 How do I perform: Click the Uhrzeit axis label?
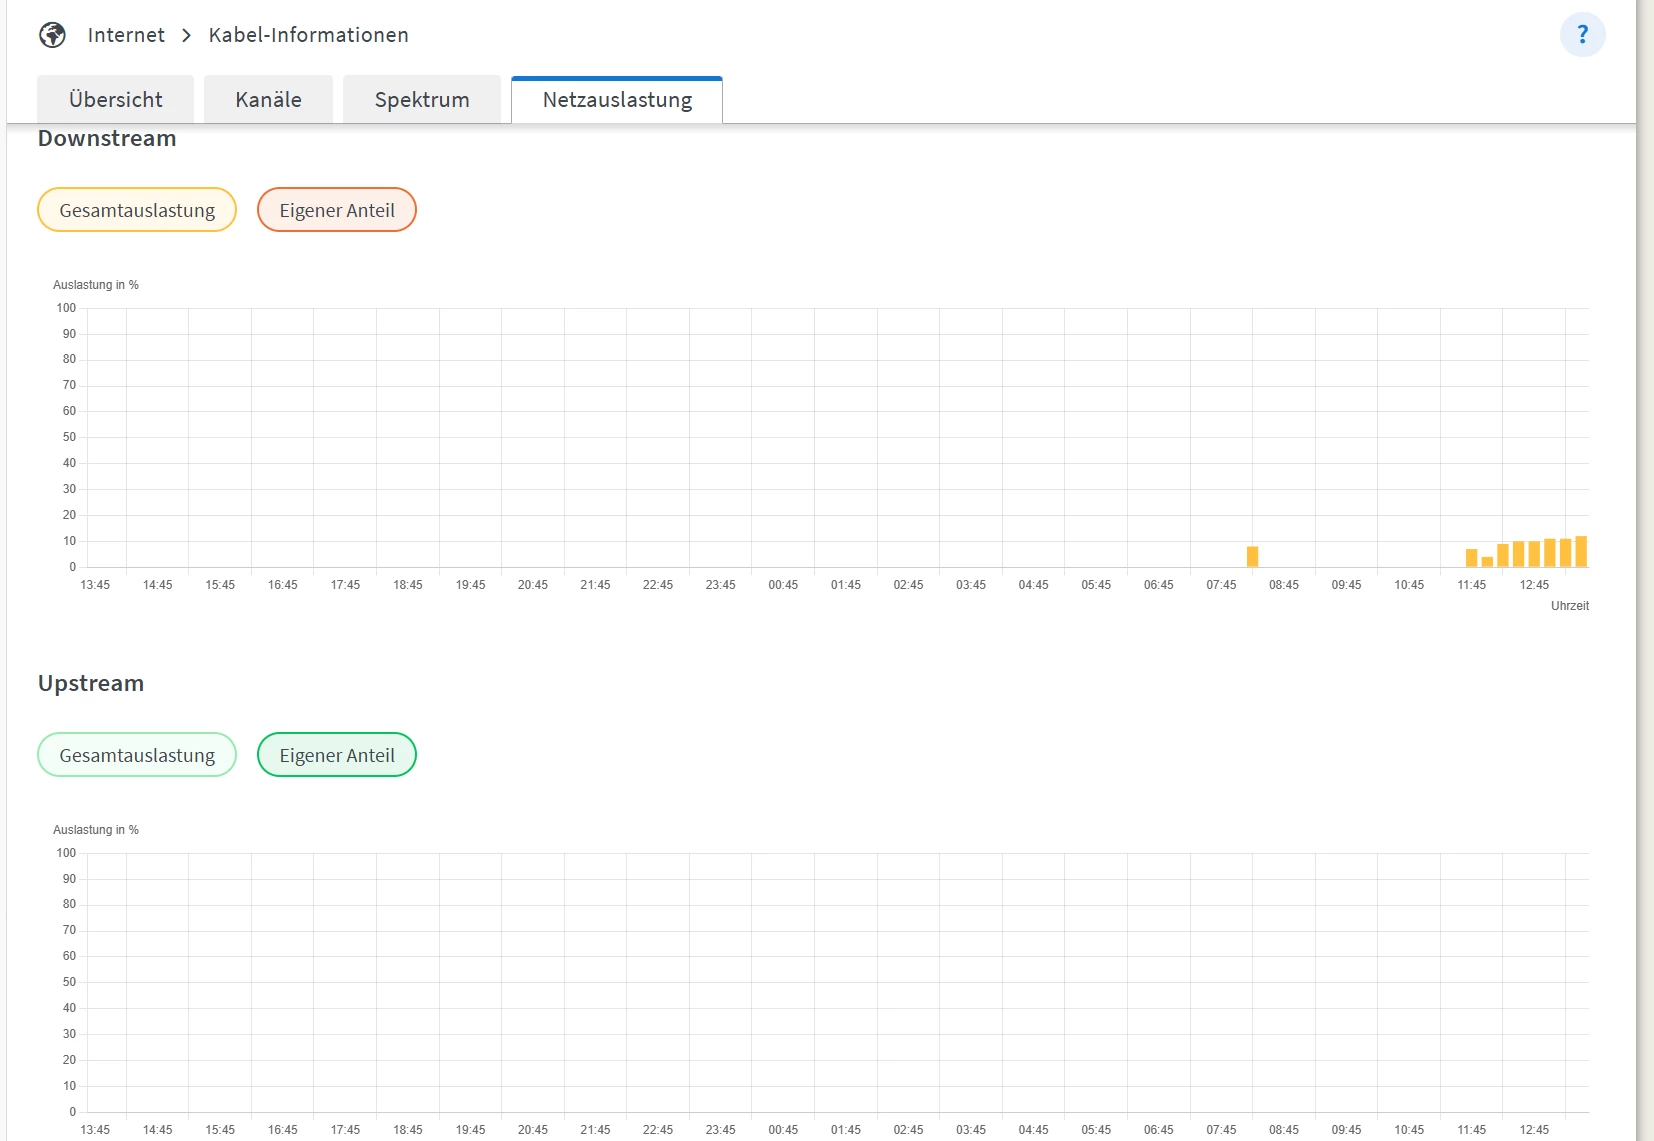[1570, 606]
